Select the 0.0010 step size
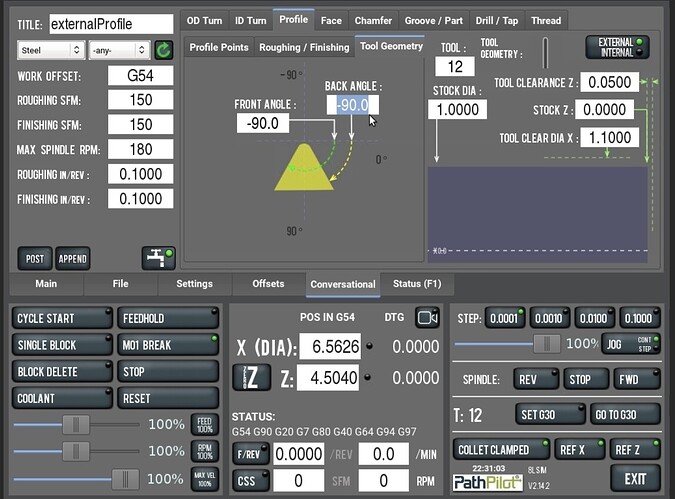 pyautogui.click(x=550, y=319)
